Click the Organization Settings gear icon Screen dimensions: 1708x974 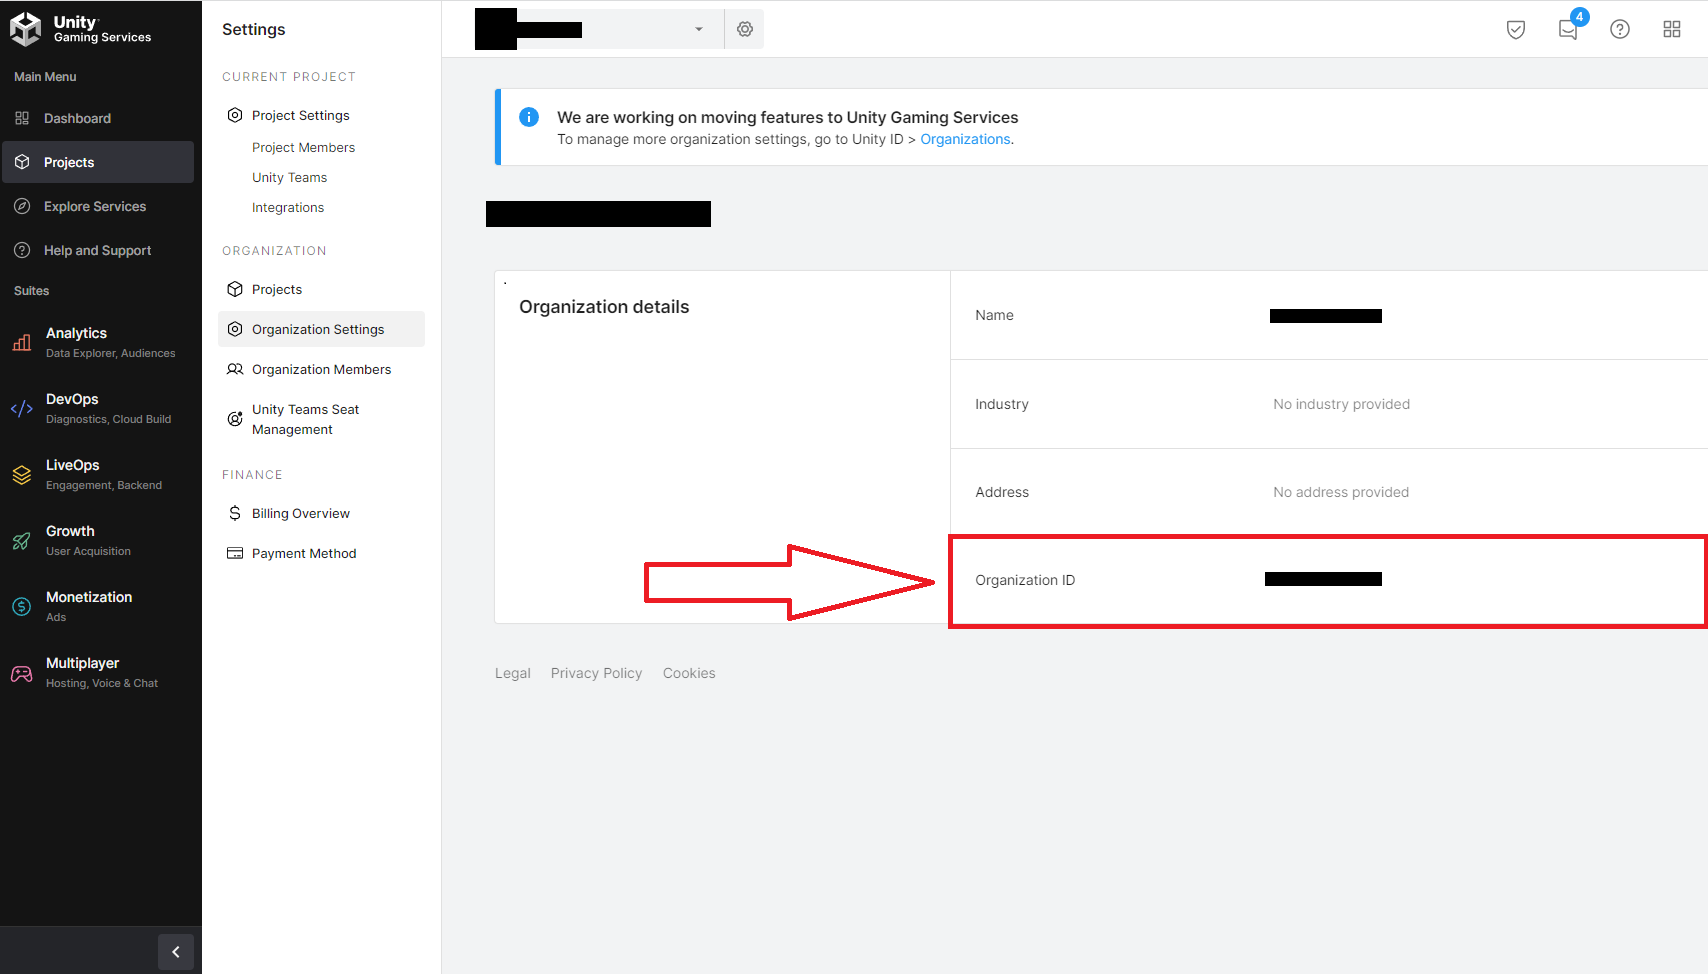(235, 329)
